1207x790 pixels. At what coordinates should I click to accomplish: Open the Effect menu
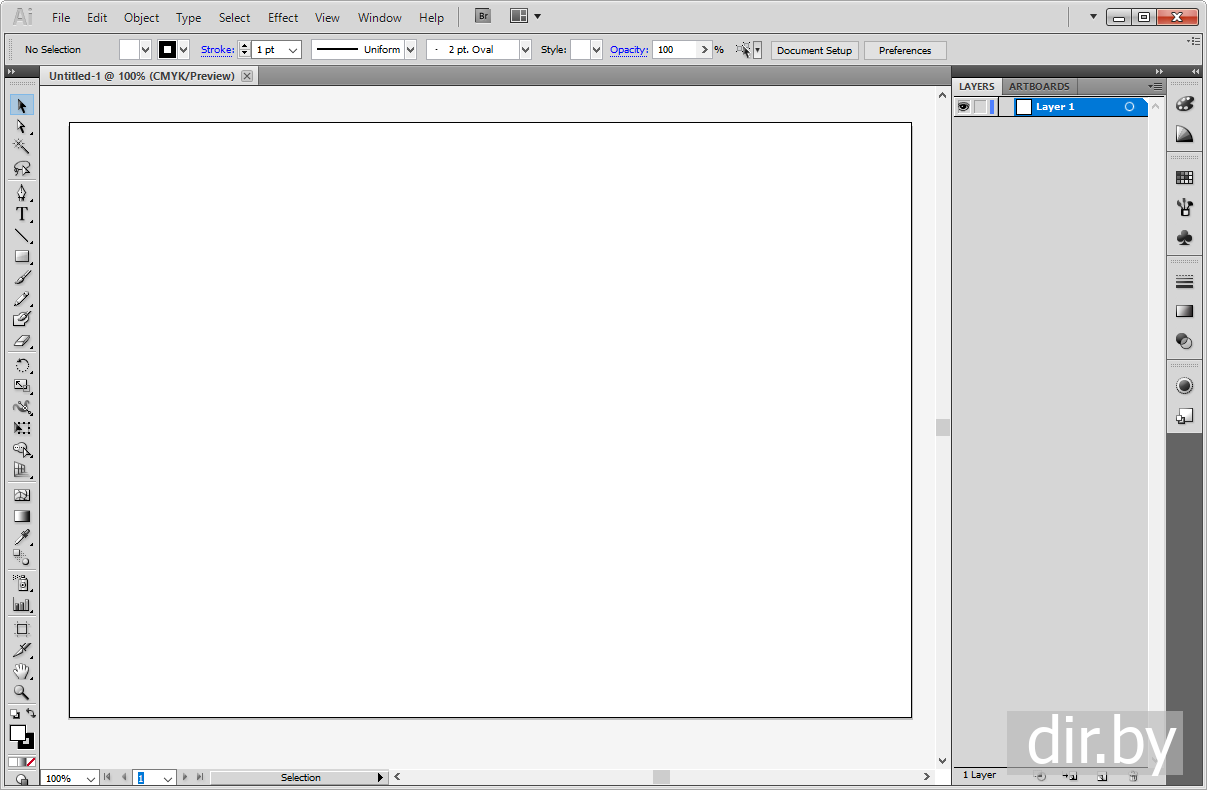click(283, 18)
